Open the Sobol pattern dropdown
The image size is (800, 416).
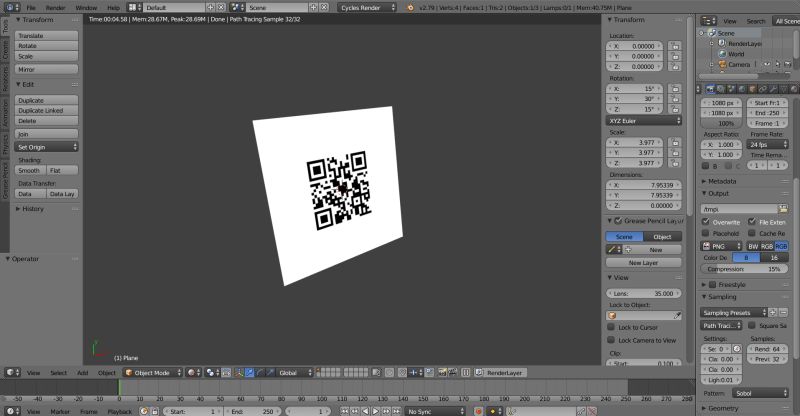760,394
